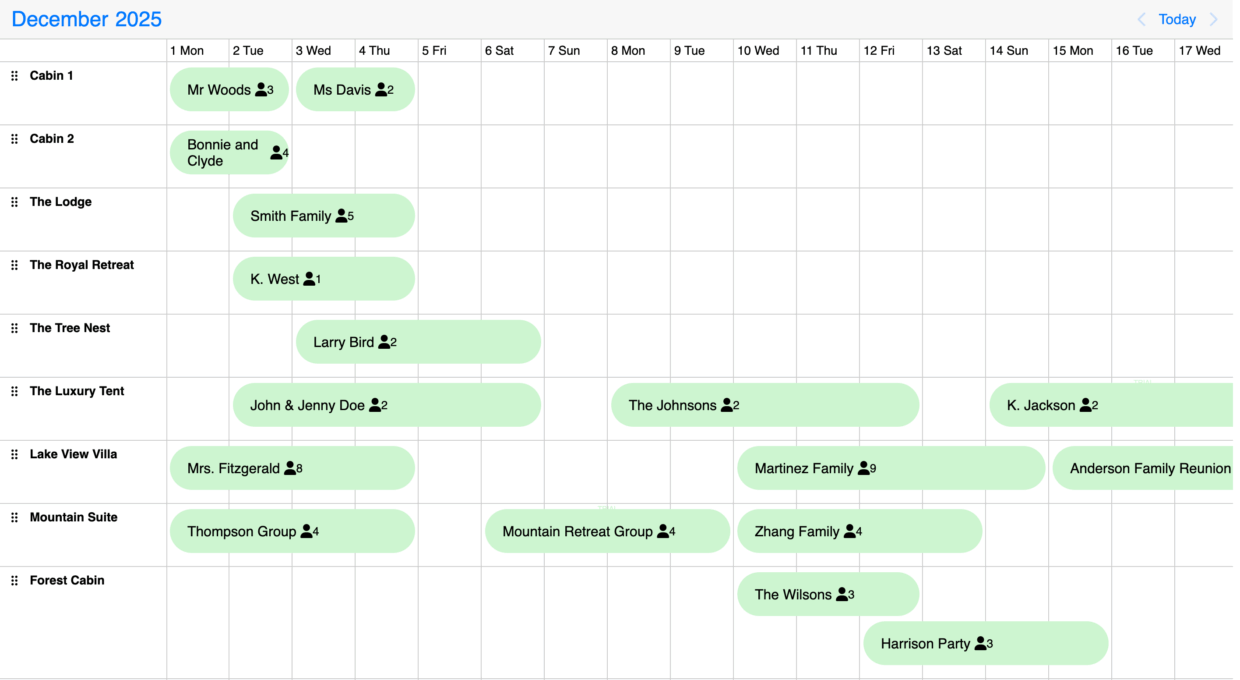Click the Cabin 1 drag handle
The image size is (1240, 680).
(x=14, y=76)
